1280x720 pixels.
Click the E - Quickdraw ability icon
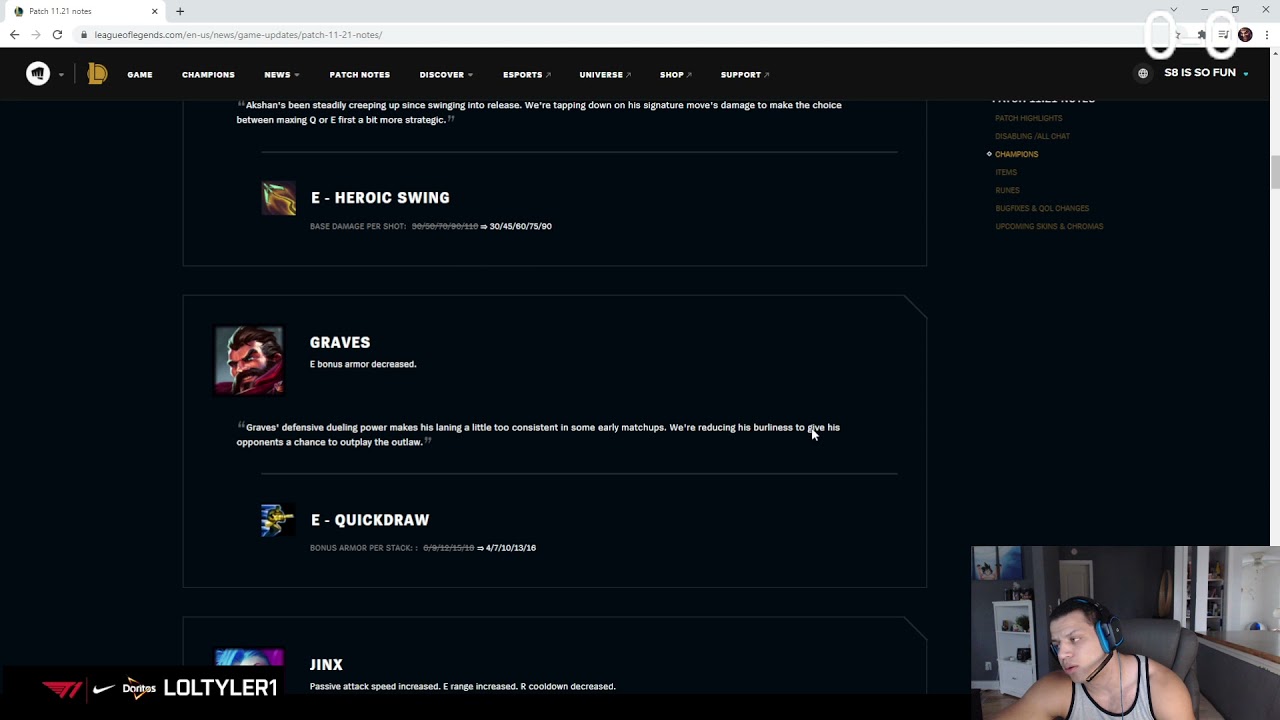[x=278, y=520]
